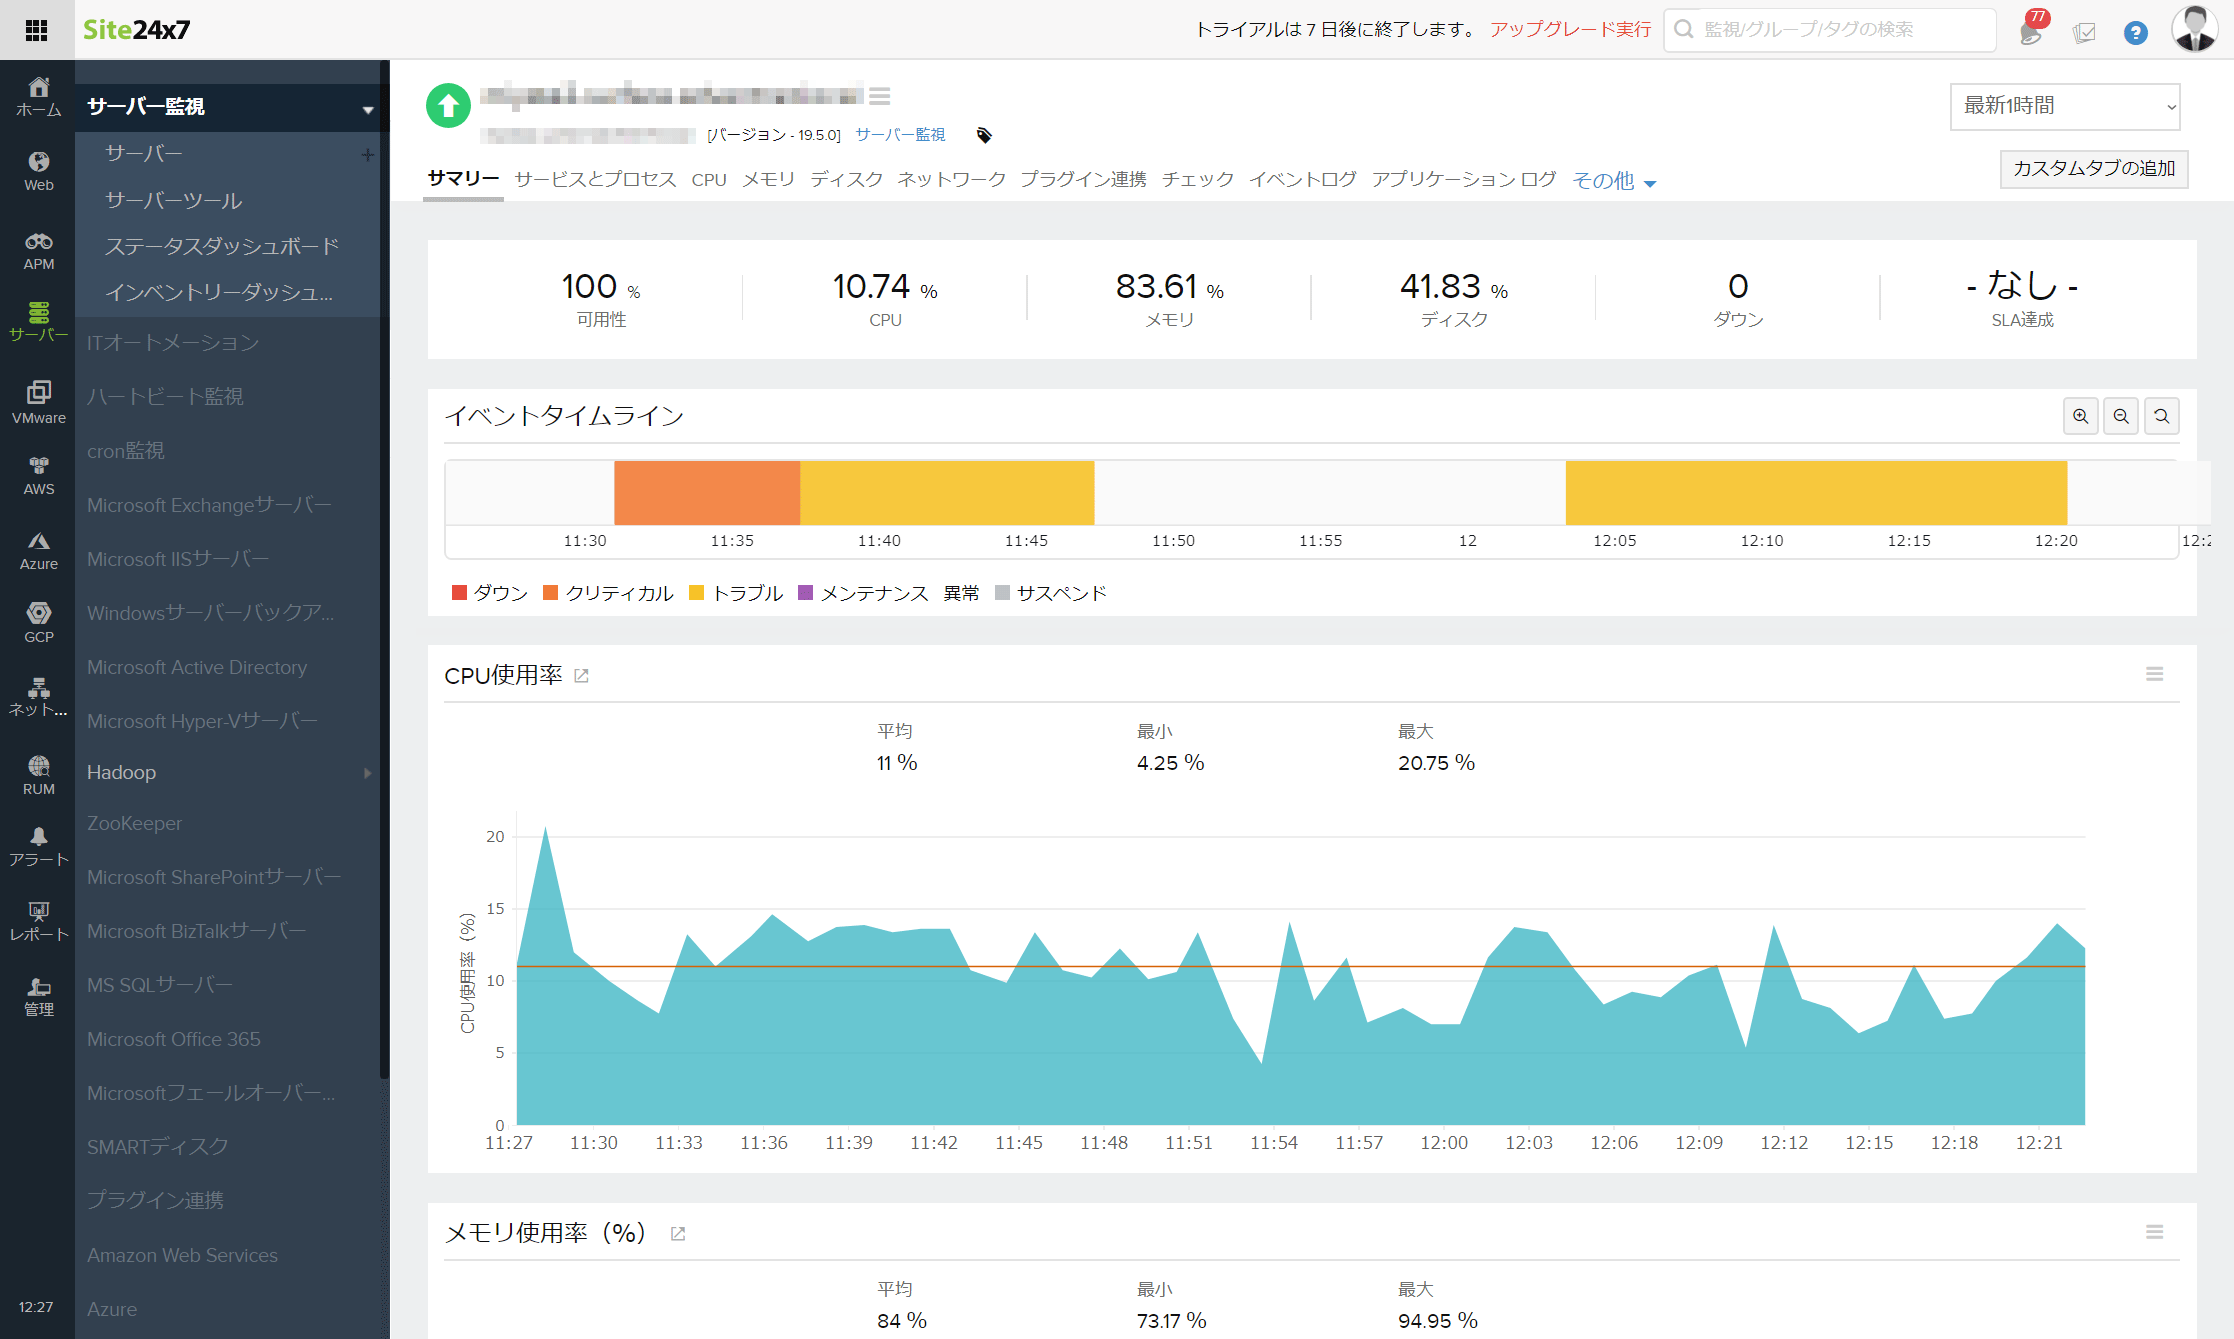Reset zoom on the event timeline
The width and height of the screenshot is (2234, 1339).
[2161, 416]
